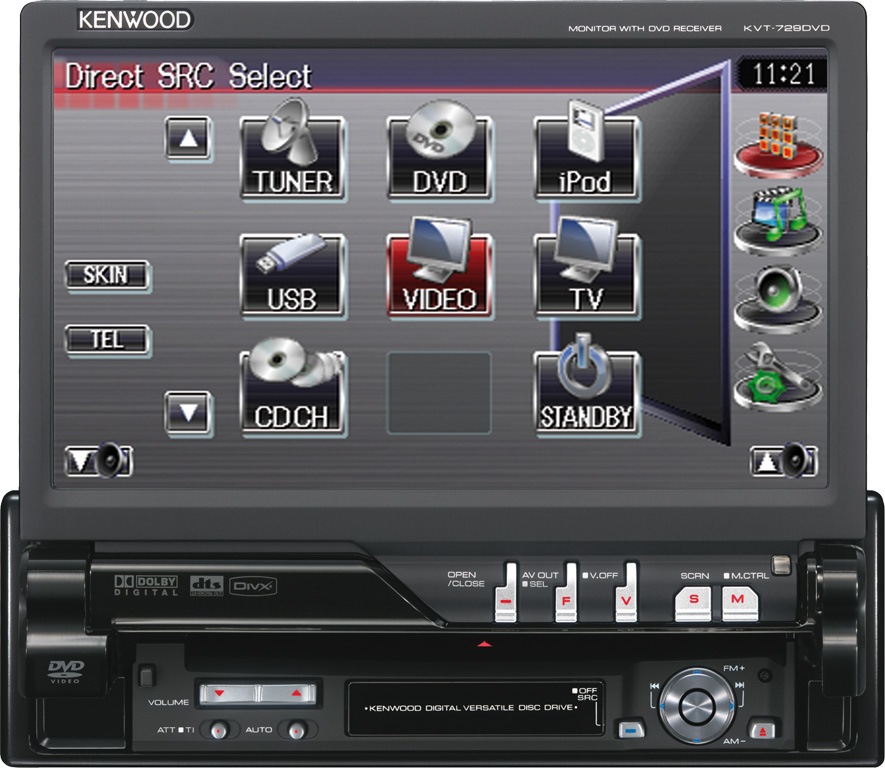885x768 pixels.
Task: Push the M button for M.CTRL
Action: (x=738, y=604)
